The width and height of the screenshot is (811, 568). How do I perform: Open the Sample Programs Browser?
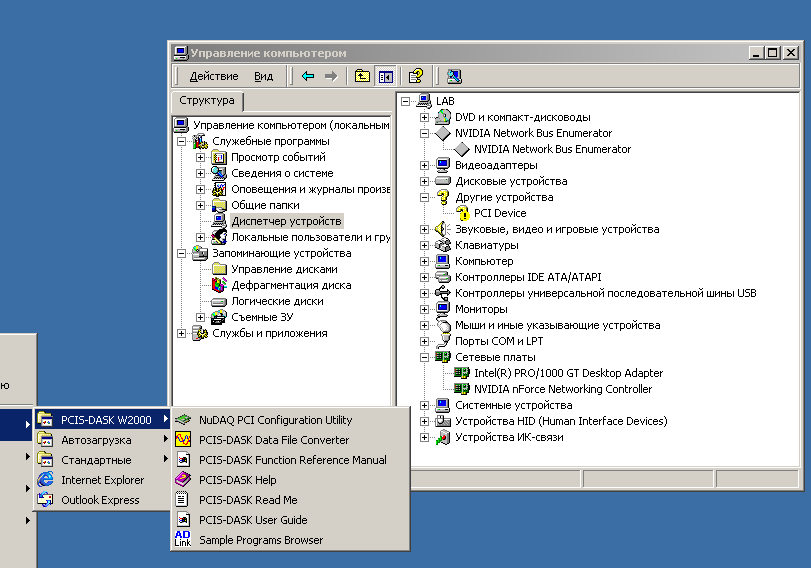pos(260,540)
